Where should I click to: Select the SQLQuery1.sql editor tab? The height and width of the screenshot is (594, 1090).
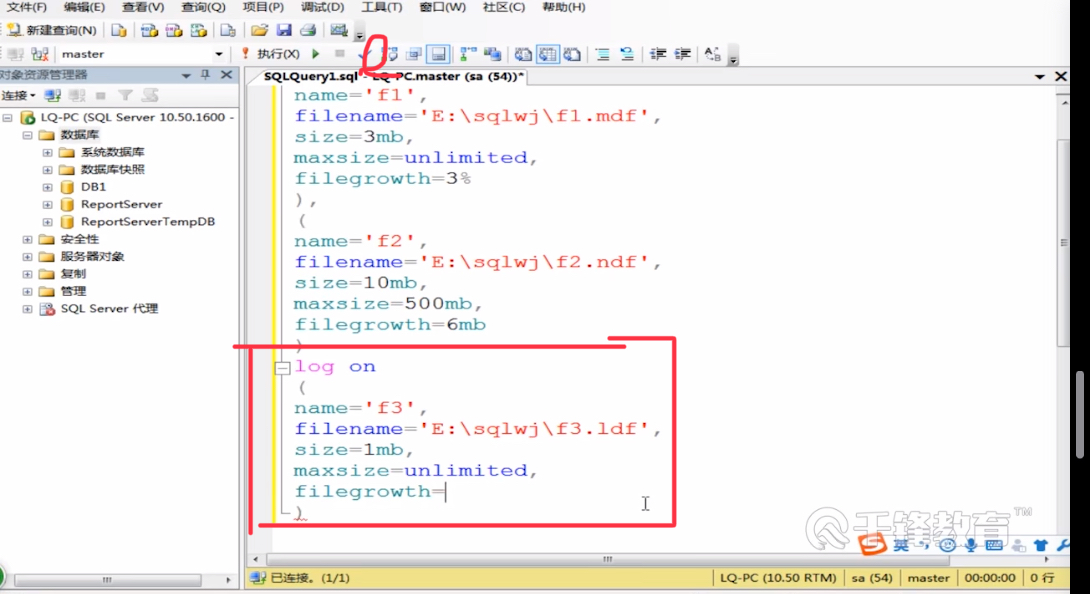coord(393,77)
